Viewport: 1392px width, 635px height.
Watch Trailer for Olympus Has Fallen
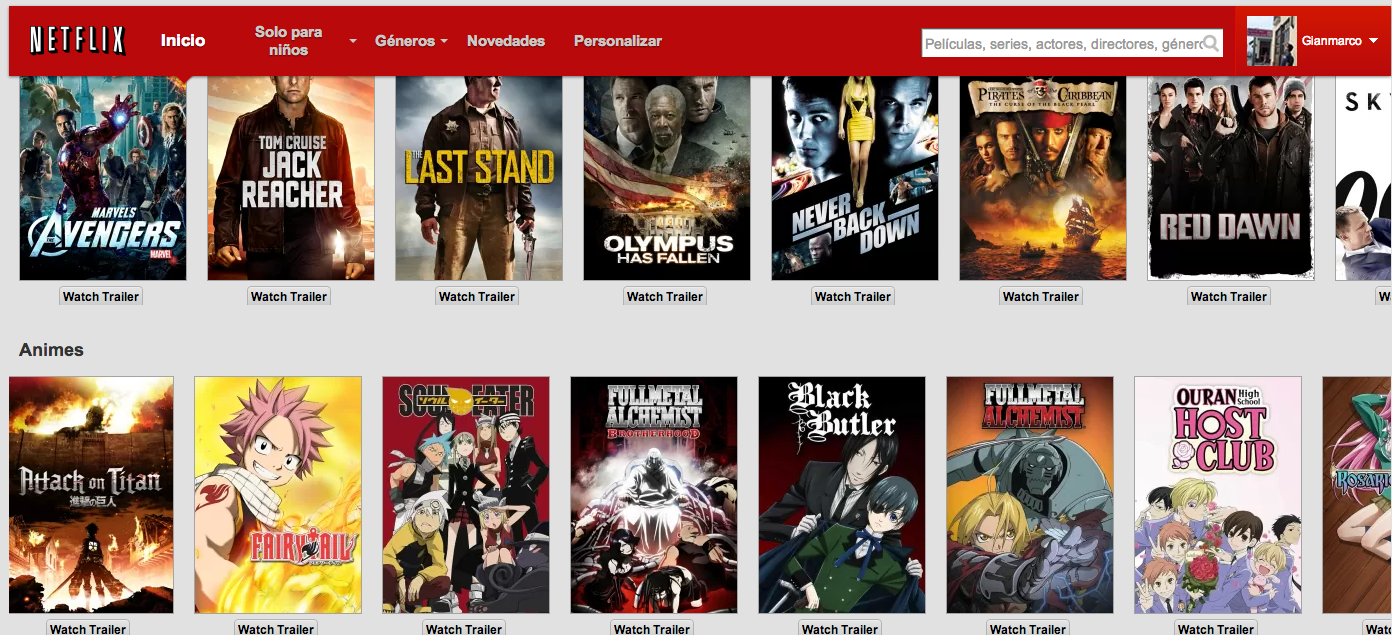(x=665, y=296)
